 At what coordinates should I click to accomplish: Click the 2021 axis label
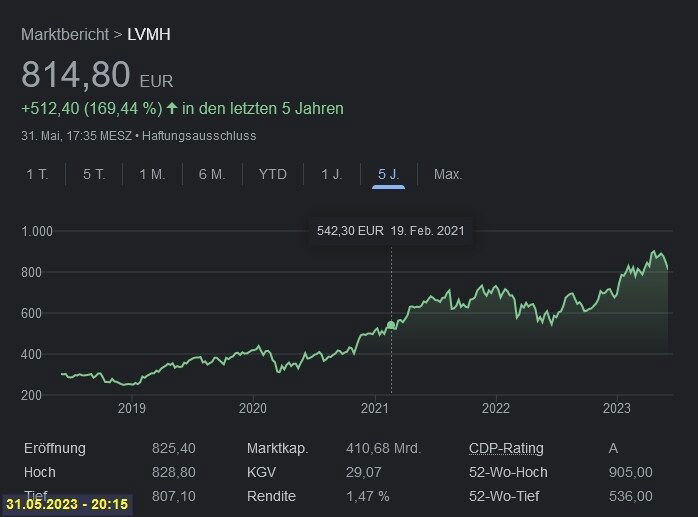[x=374, y=408]
